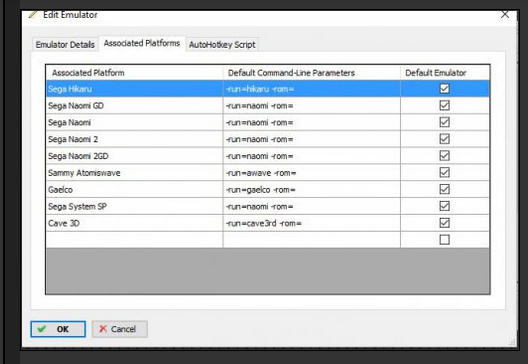Toggle Default Emulator checkbox for Sega Naomi 2GD
Screen dimensions: 528x364
(x=444, y=156)
